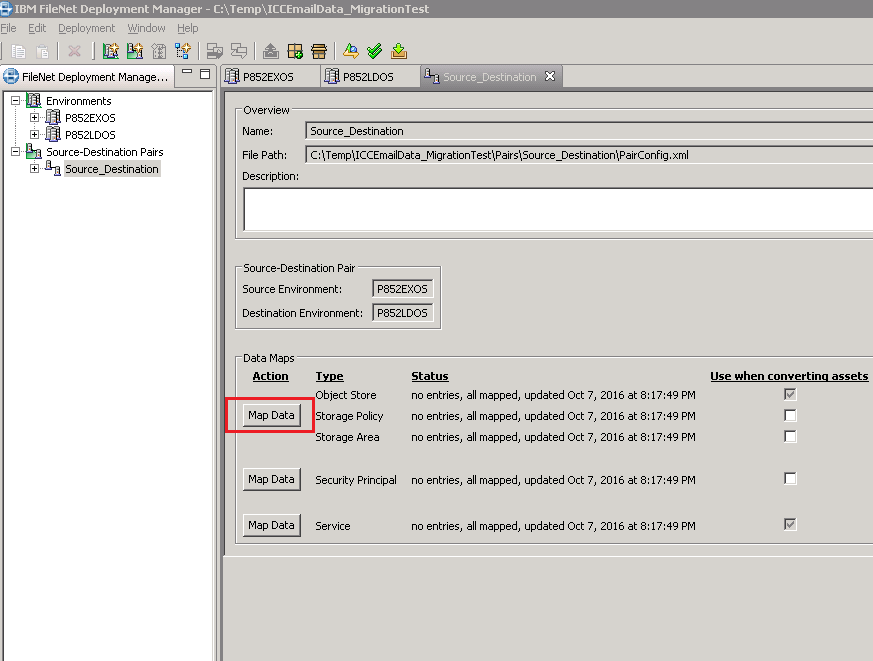Image resolution: width=873 pixels, height=661 pixels.
Task: Click the red Delete toolbar icon
Action: [x=74, y=51]
